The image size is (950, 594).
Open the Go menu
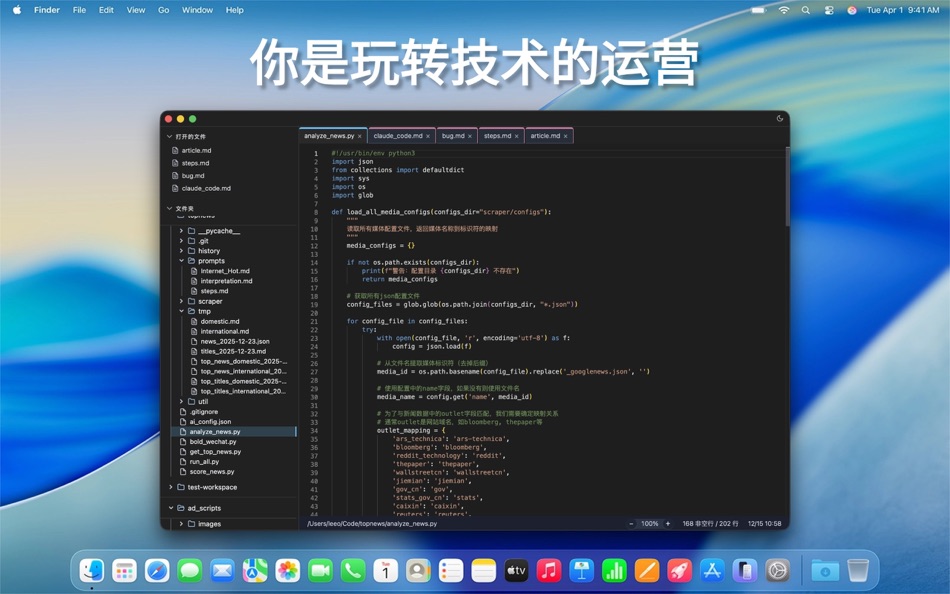pos(164,10)
